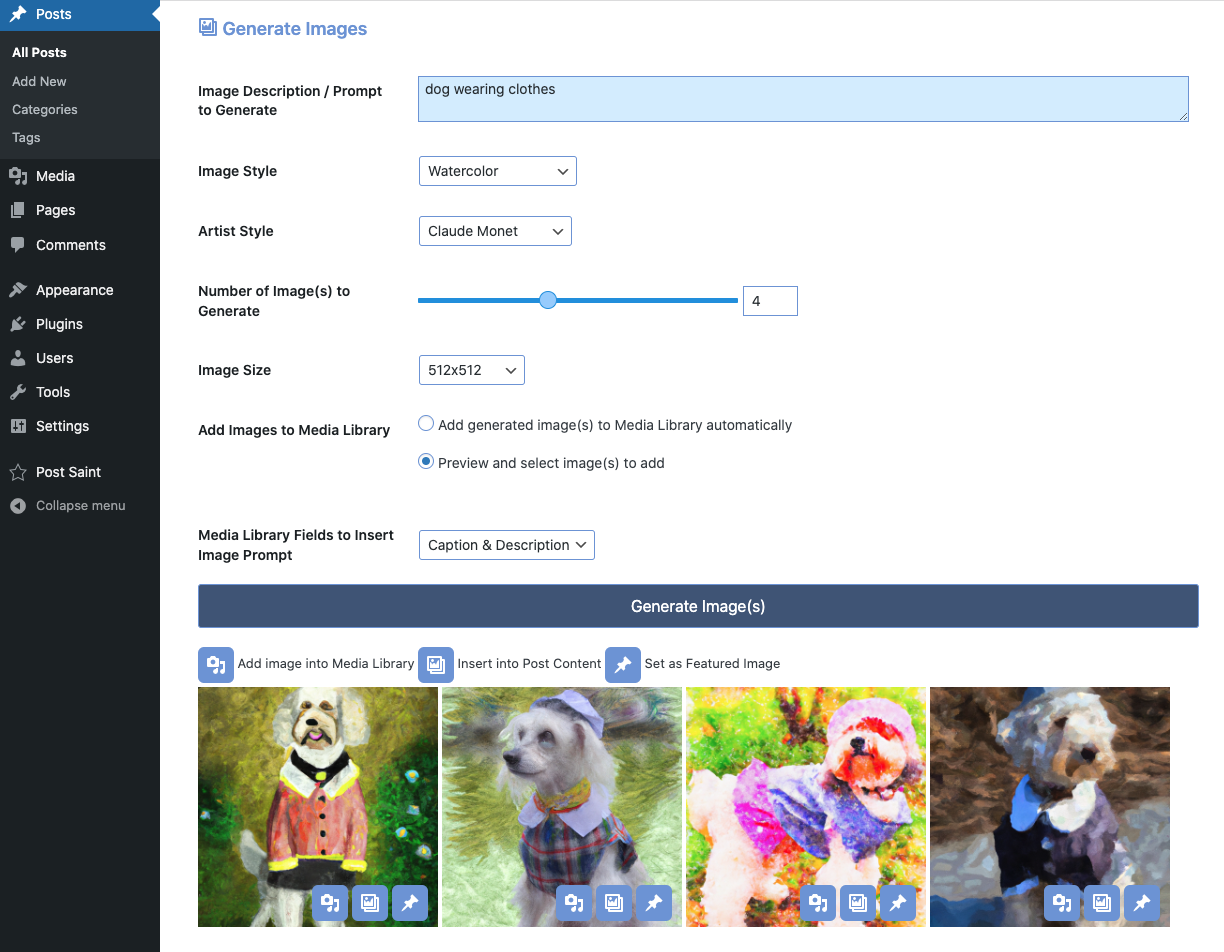The width and height of the screenshot is (1224, 952).
Task: Add second dog image to Media Library
Action: point(574,903)
